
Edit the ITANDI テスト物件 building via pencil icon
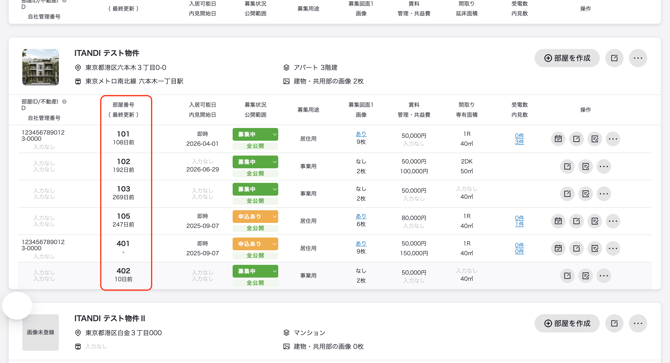tap(614, 58)
